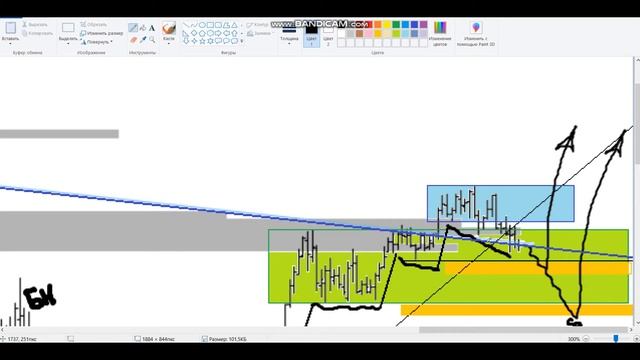Choose the Left arrow shape
Image resolution: width=640 pixels, height=360 pixels.
tap(227, 33)
